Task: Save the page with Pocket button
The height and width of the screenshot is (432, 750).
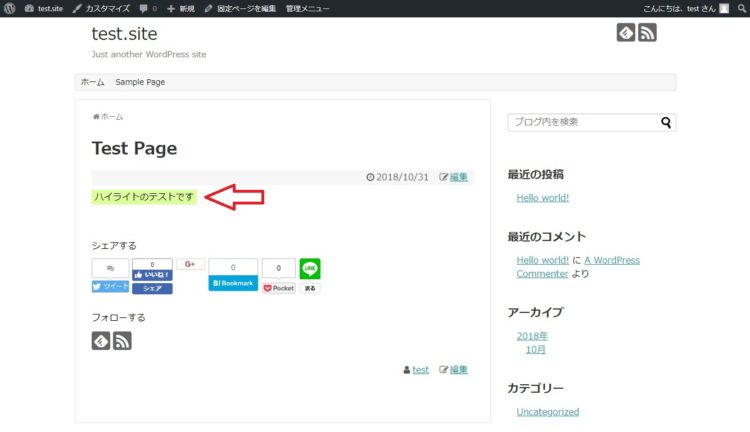Action: tap(279, 287)
